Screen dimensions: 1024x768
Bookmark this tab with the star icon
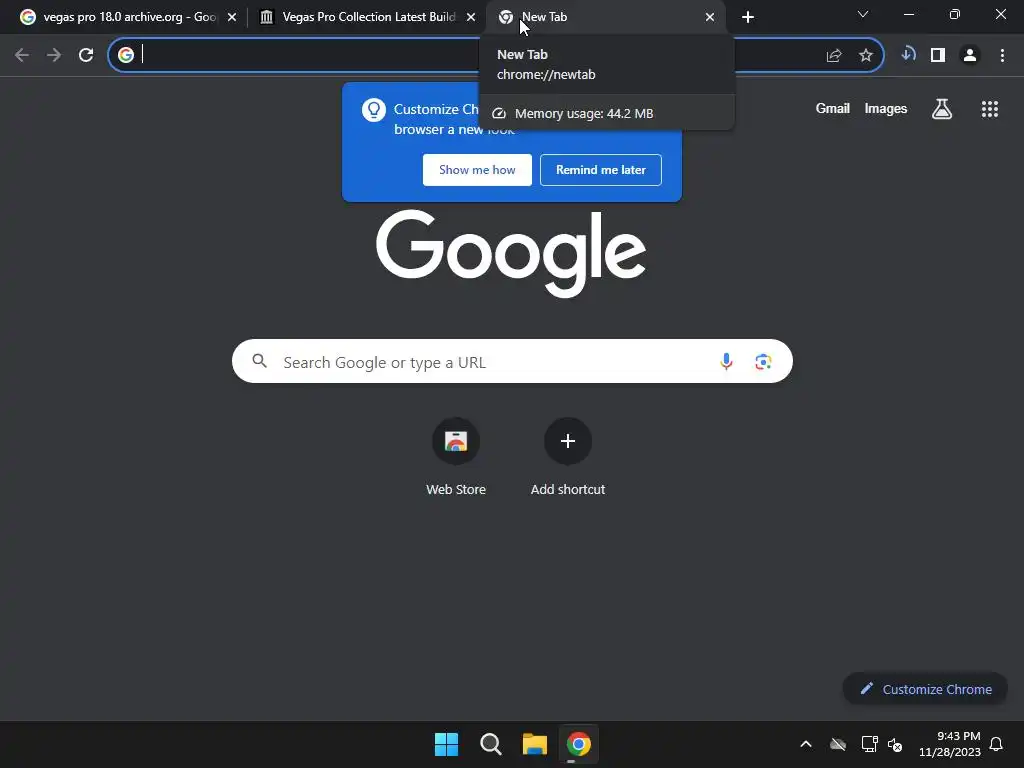[x=866, y=56]
